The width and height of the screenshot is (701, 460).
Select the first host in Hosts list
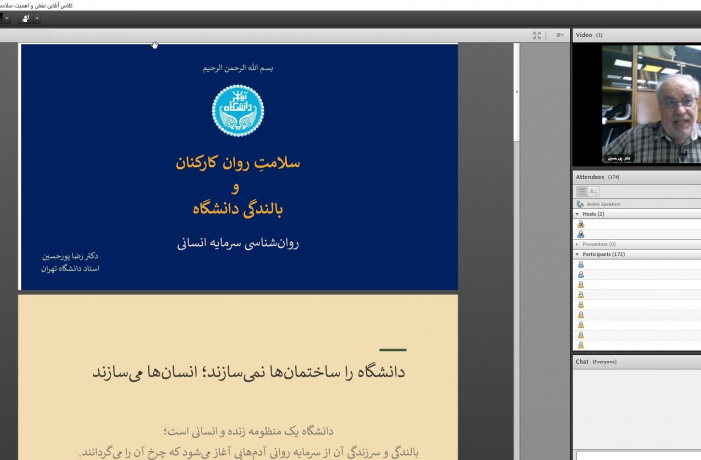pyautogui.click(x=637, y=224)
